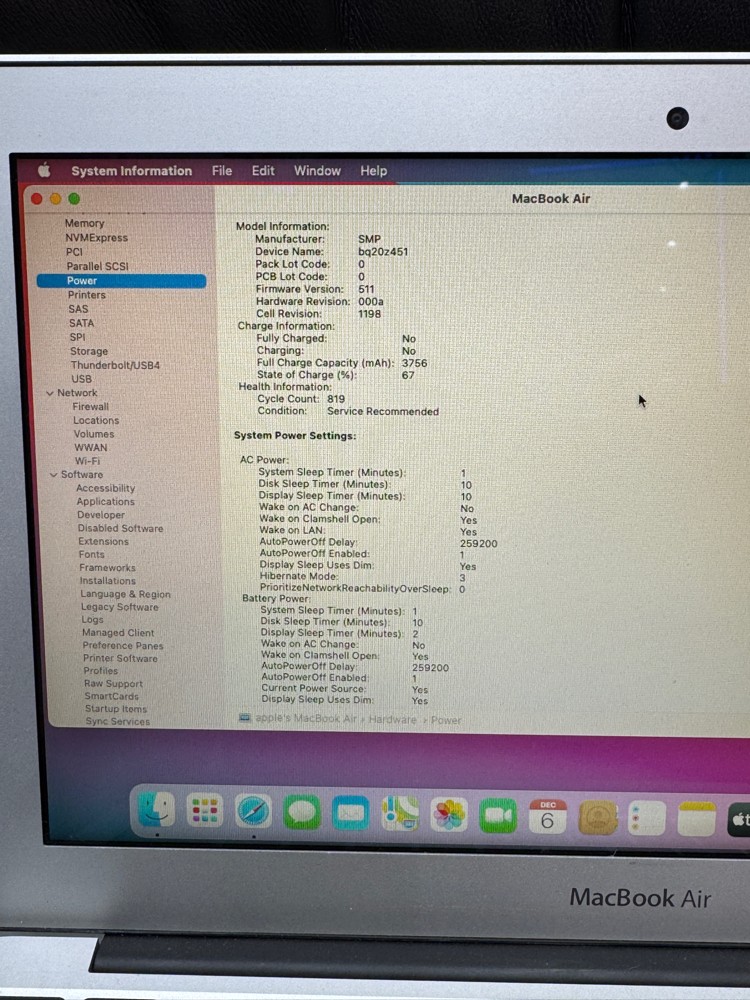The image size is (750, 1000).
Task: Select Storage in sidebar
Action: [89, 351]
